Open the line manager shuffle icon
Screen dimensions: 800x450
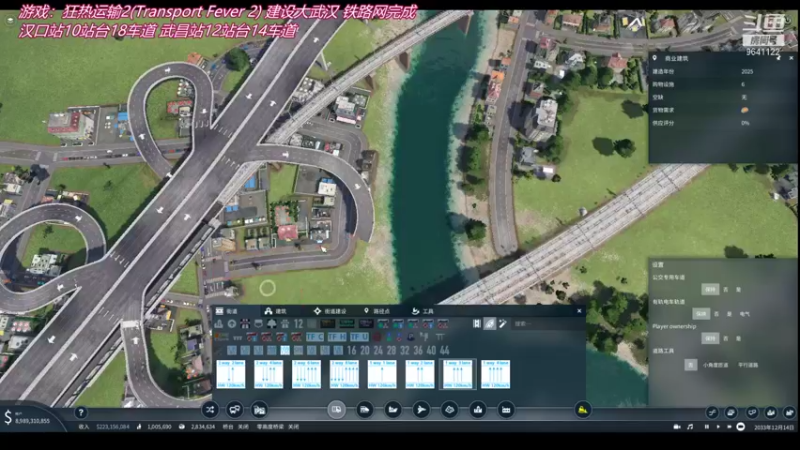click(210, 410)
